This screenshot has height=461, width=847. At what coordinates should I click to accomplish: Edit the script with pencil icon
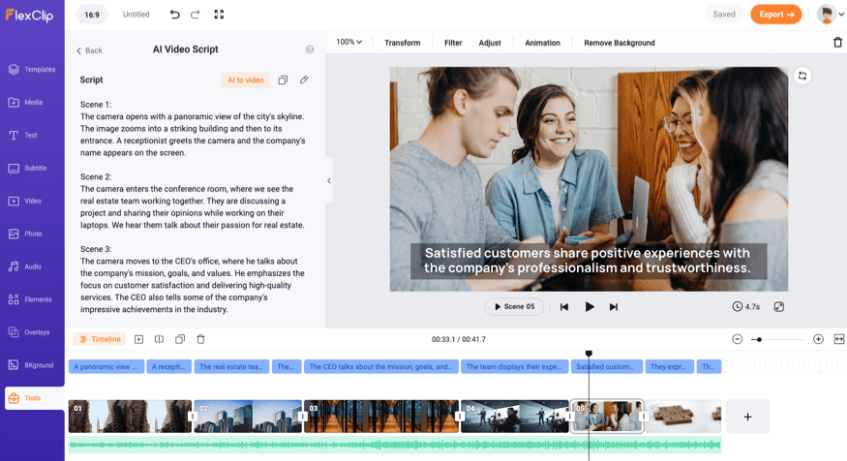304,80
